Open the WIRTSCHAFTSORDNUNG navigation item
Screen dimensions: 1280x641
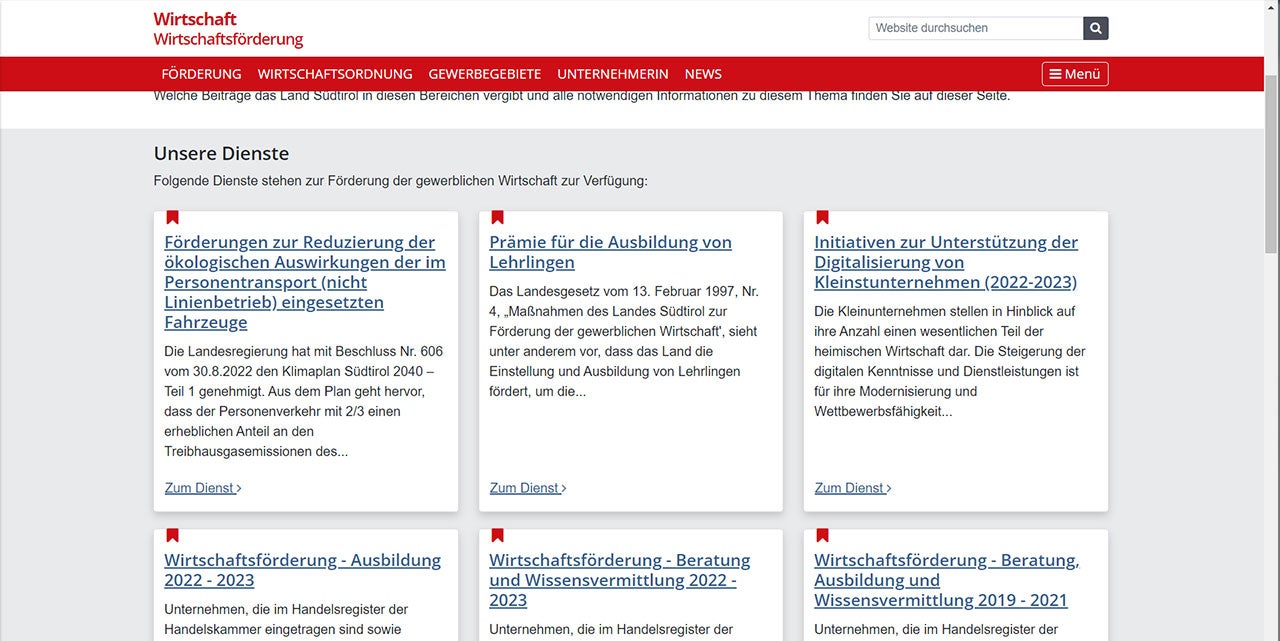tap(335, 74)
